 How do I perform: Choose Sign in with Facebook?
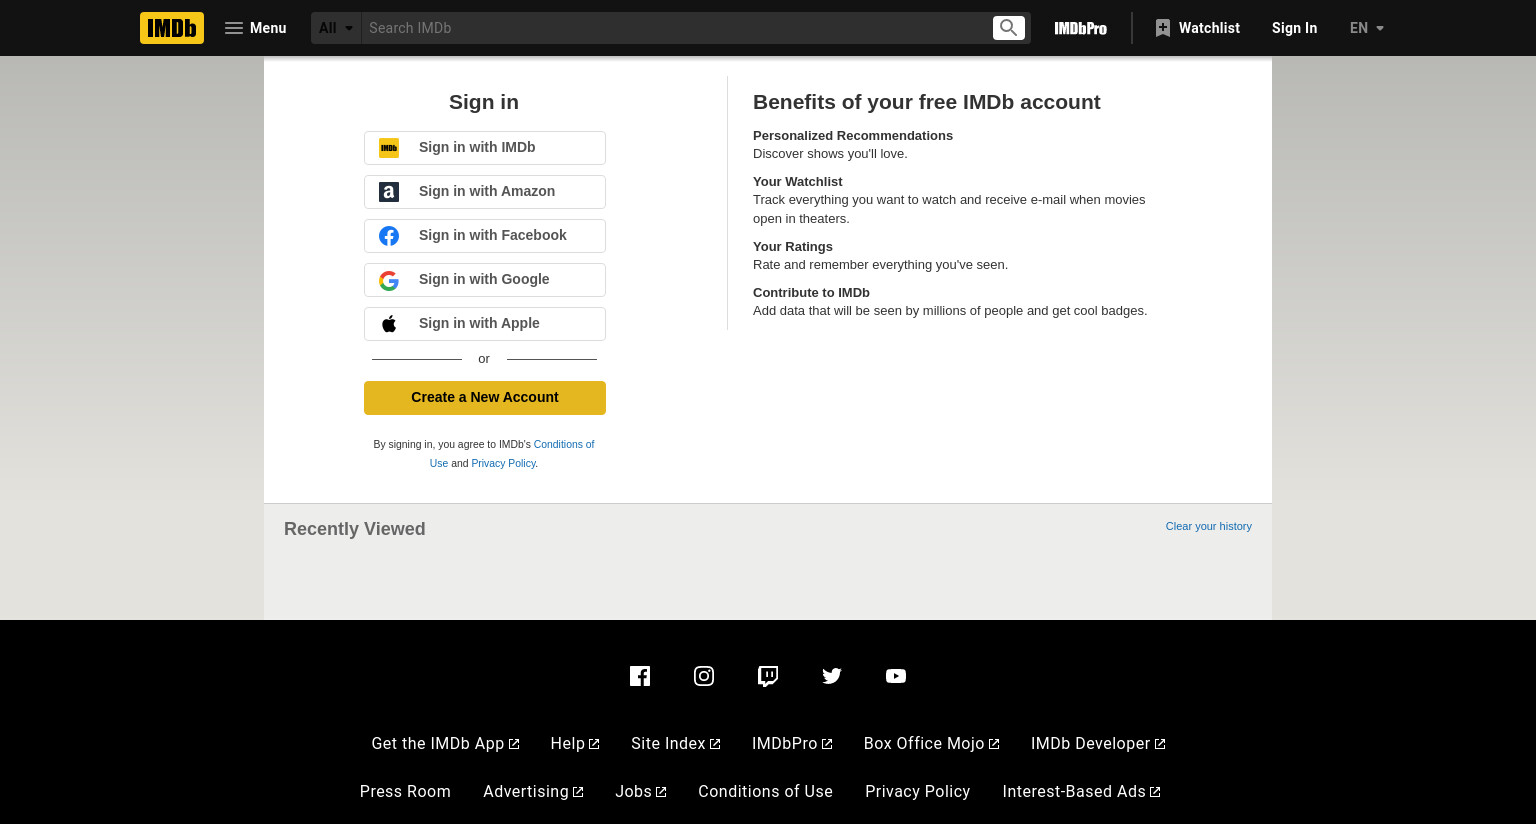pyautogui.click(x=485, y=236)
